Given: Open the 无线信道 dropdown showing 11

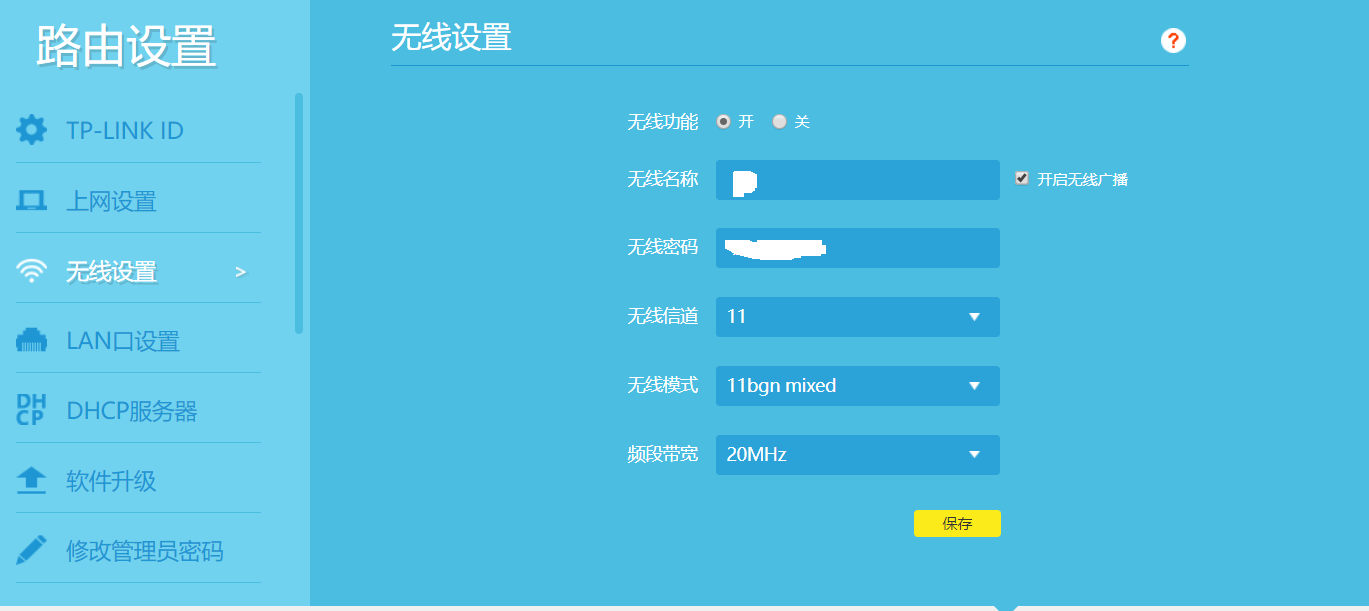Looking at the screenshot, I should (x=857, y=317).
